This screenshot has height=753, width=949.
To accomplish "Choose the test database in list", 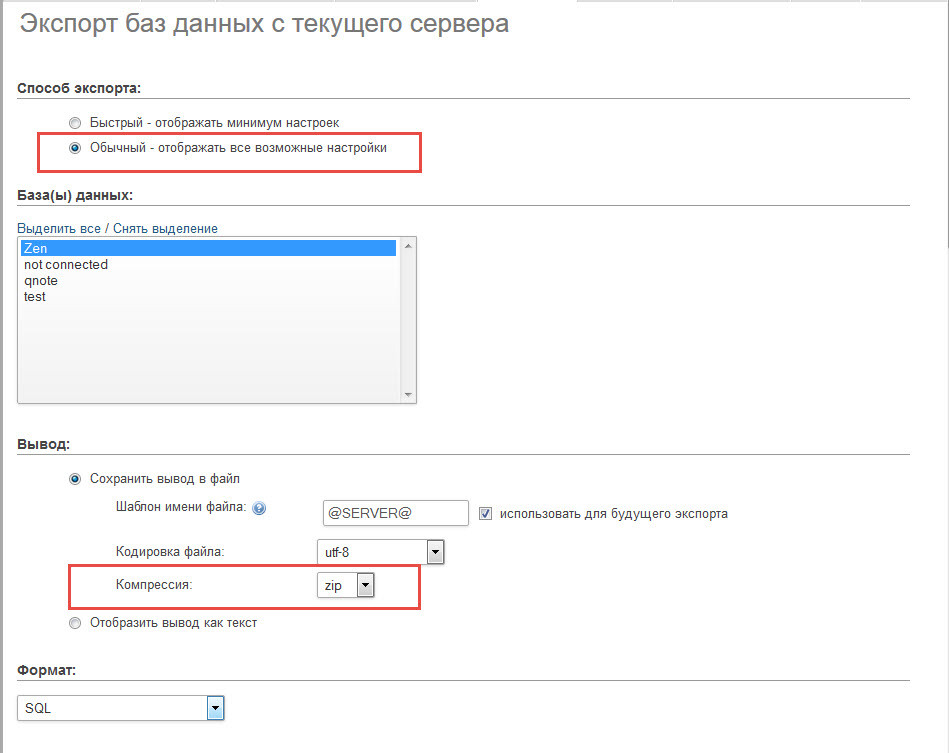I will [x=209, y=297].
